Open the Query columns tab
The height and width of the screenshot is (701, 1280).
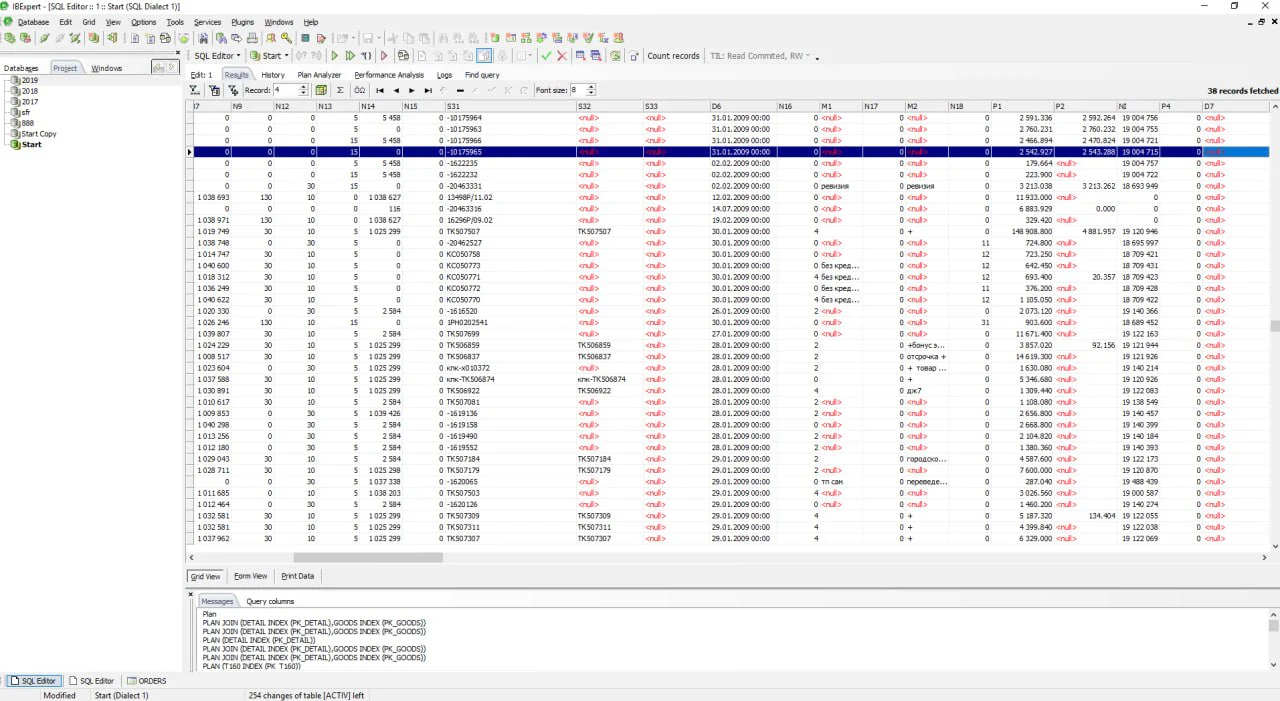(270, 601)
